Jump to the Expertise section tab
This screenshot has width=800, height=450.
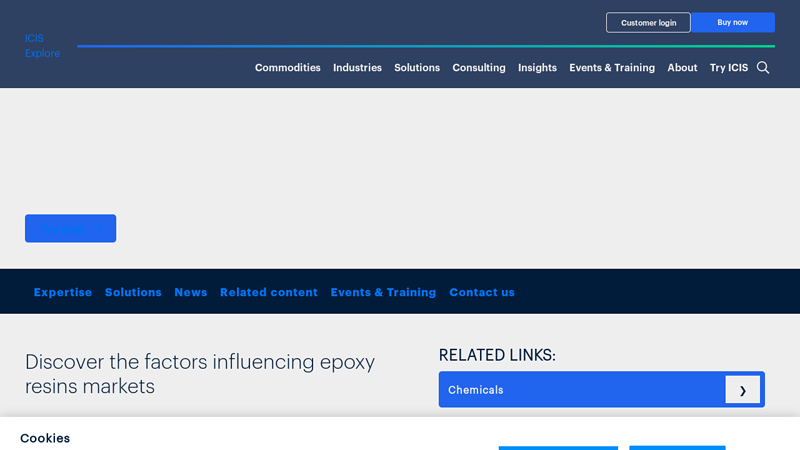point(62,292)
